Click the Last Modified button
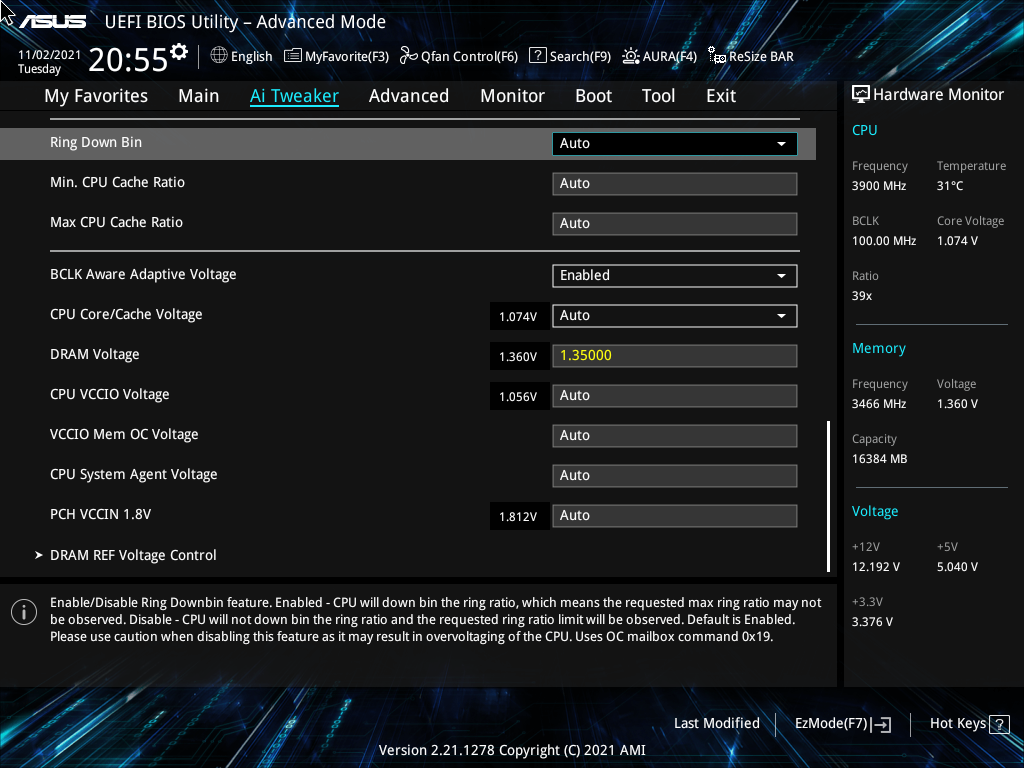 coord(716,723)
